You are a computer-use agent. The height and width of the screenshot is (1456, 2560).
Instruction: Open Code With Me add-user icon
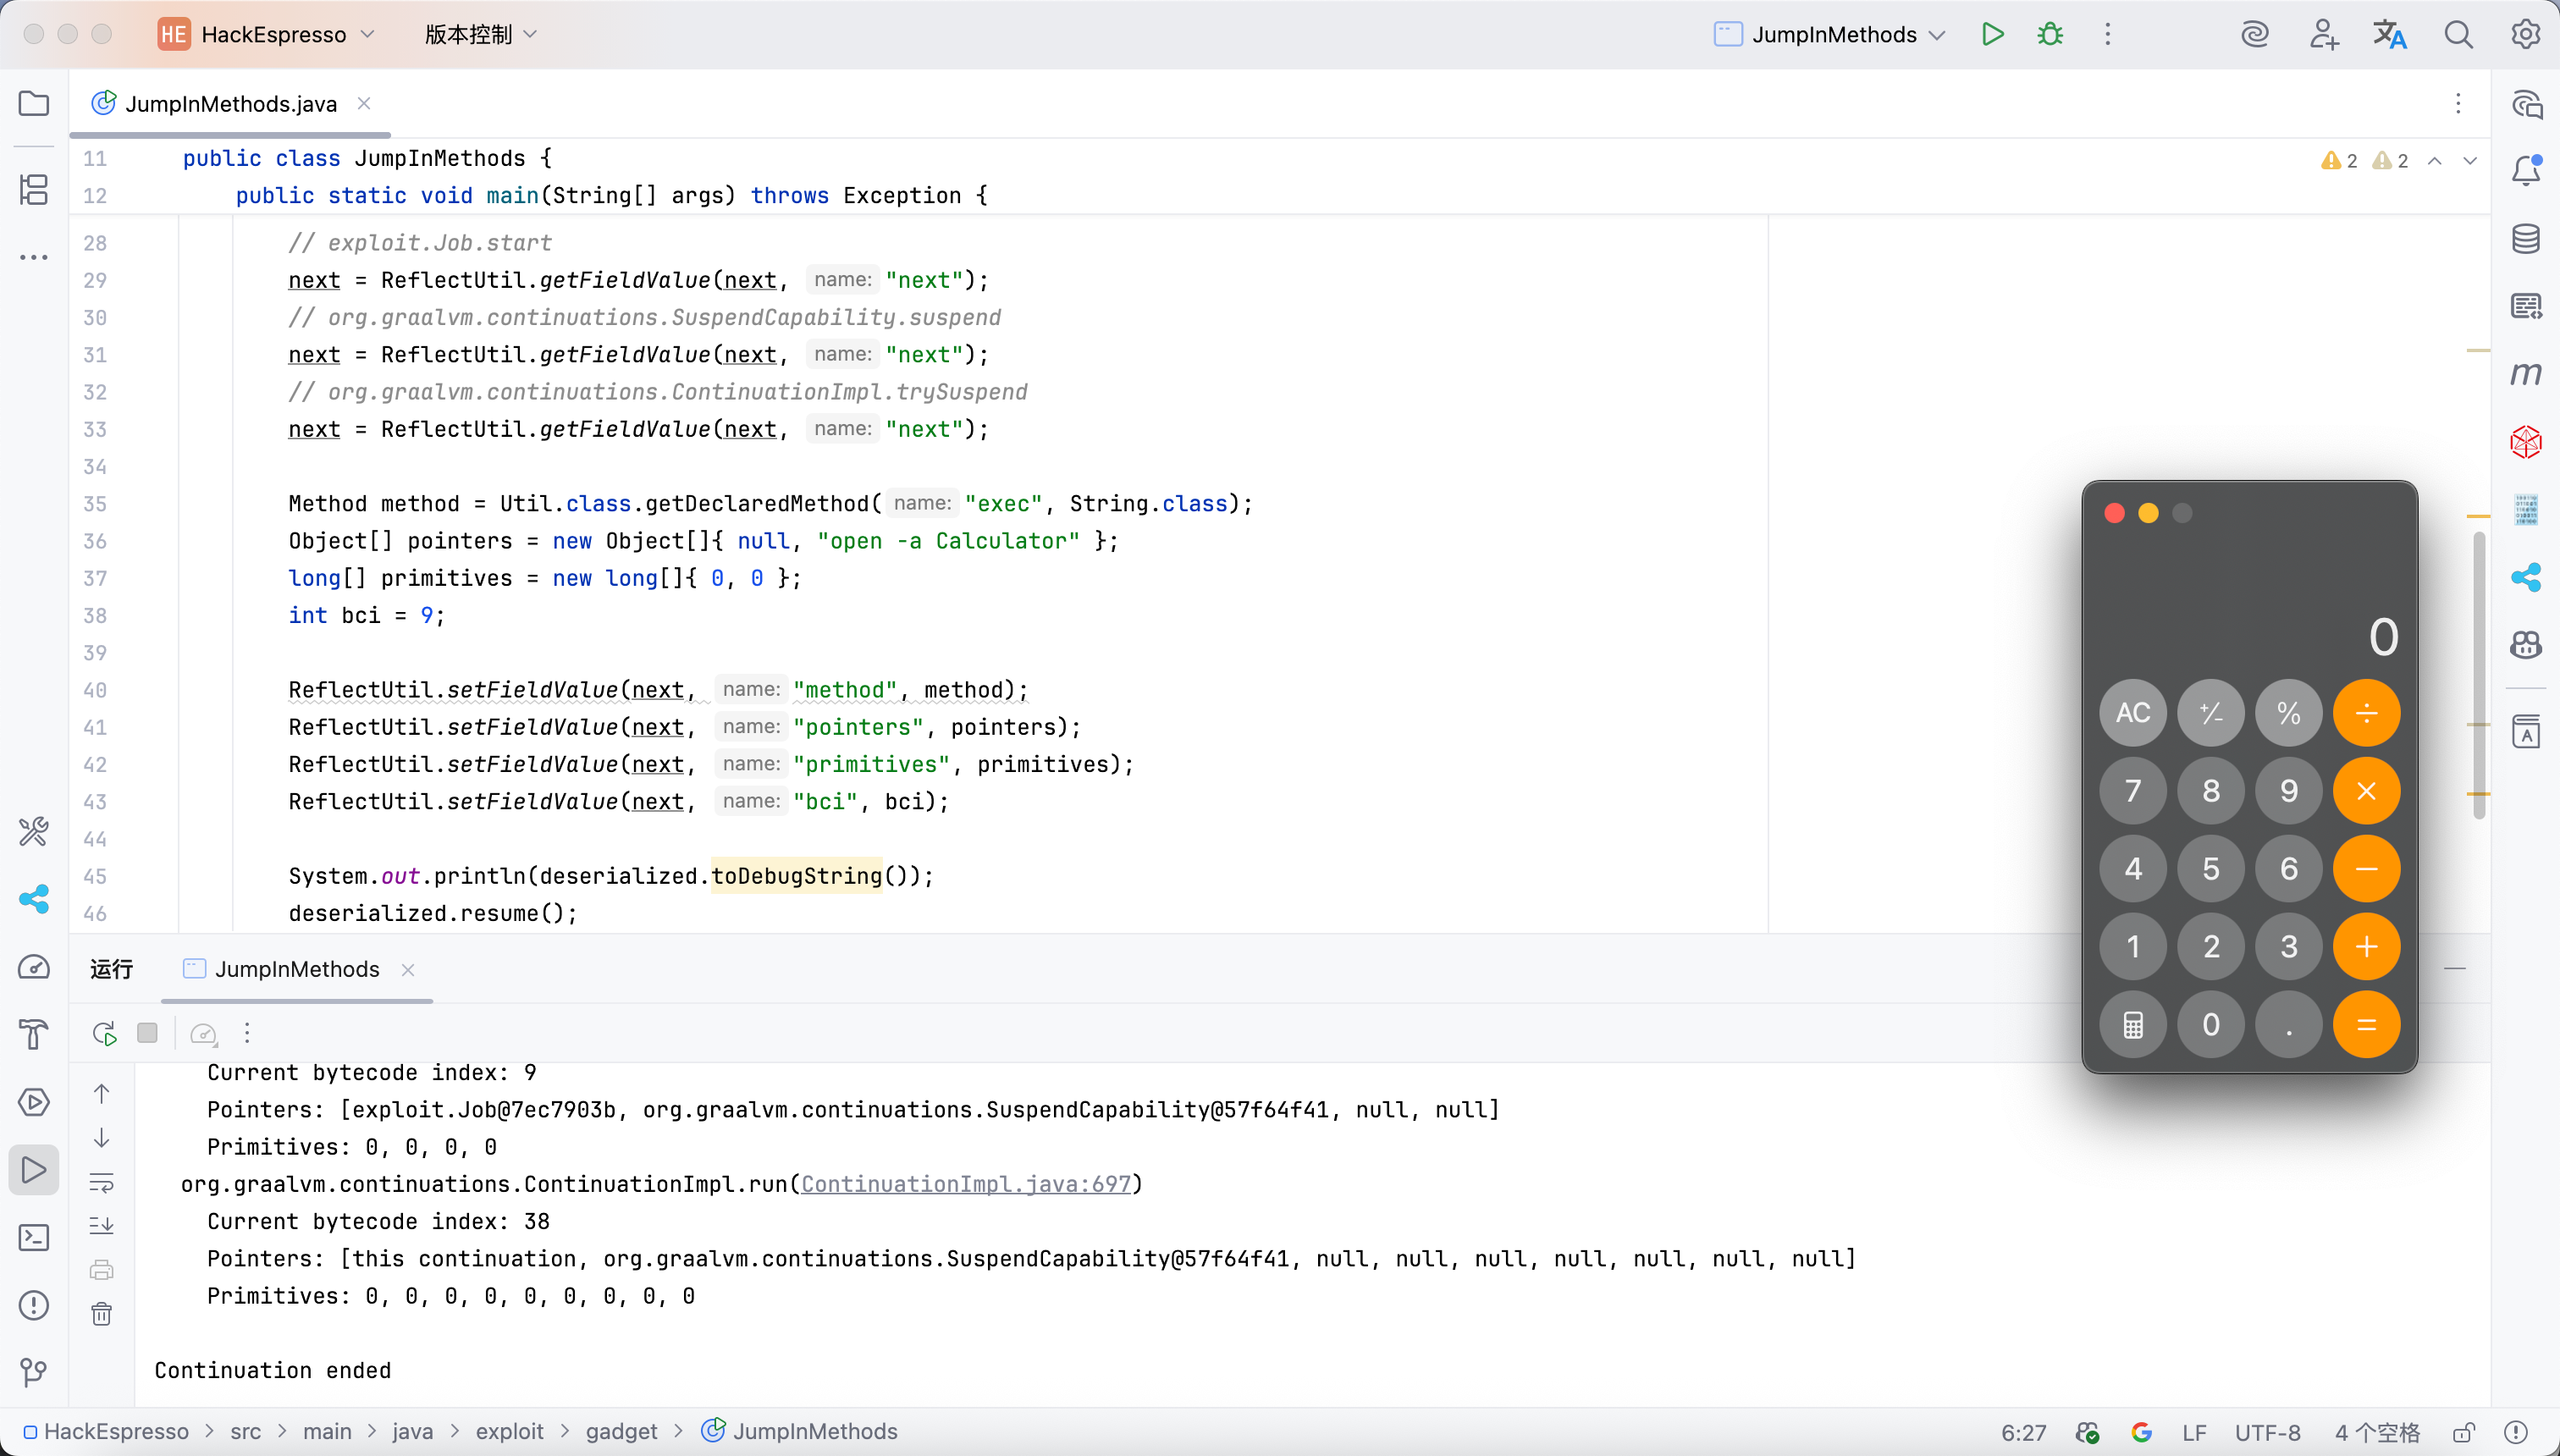2323,34
